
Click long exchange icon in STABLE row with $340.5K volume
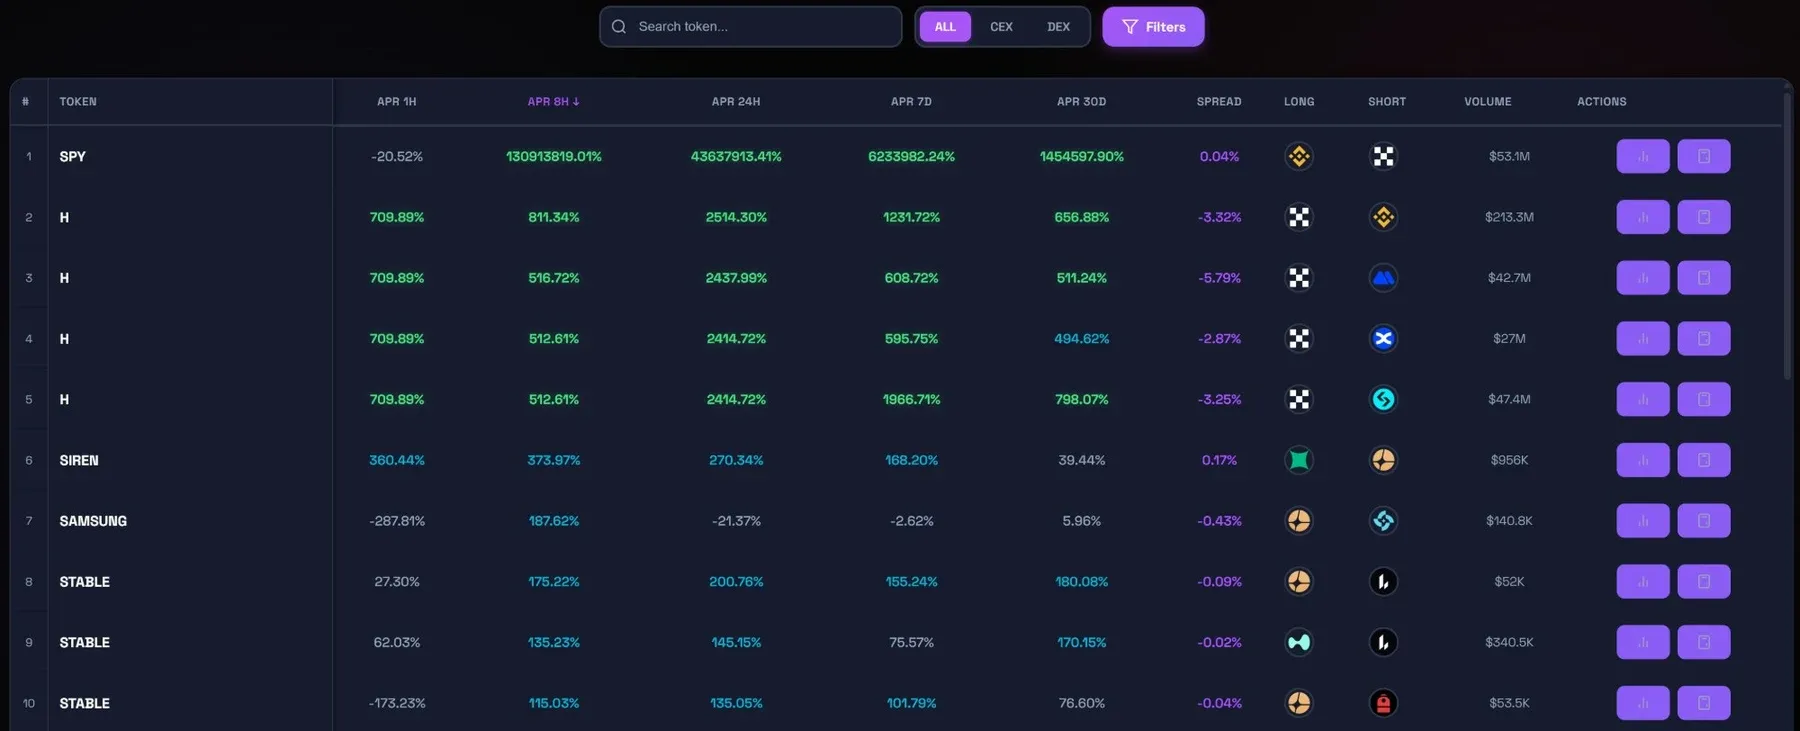point(1299,642)
